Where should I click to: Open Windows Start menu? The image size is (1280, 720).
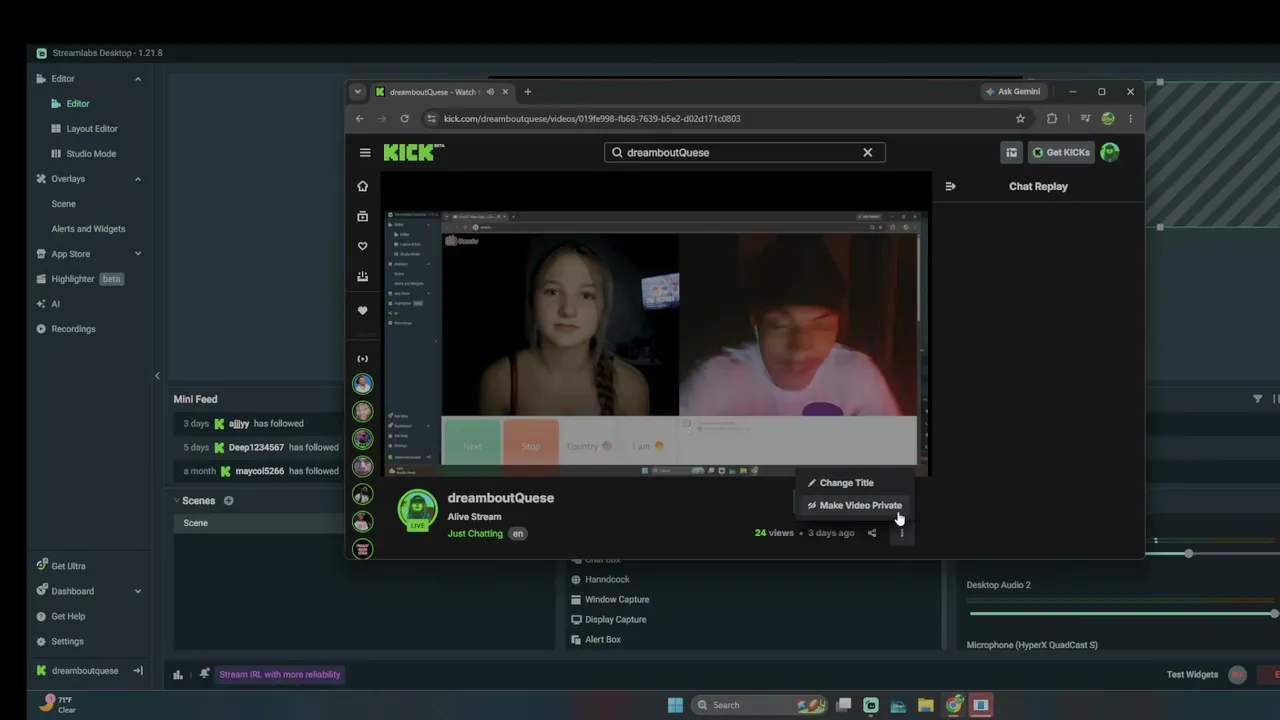click(675, 705)
